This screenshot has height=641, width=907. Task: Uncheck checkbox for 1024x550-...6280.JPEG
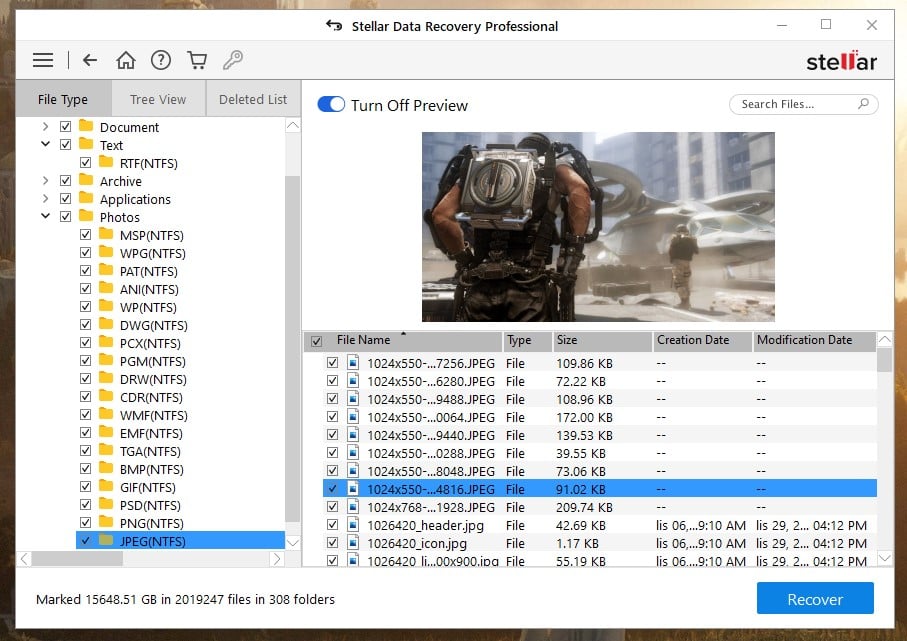tap(333, 381)
